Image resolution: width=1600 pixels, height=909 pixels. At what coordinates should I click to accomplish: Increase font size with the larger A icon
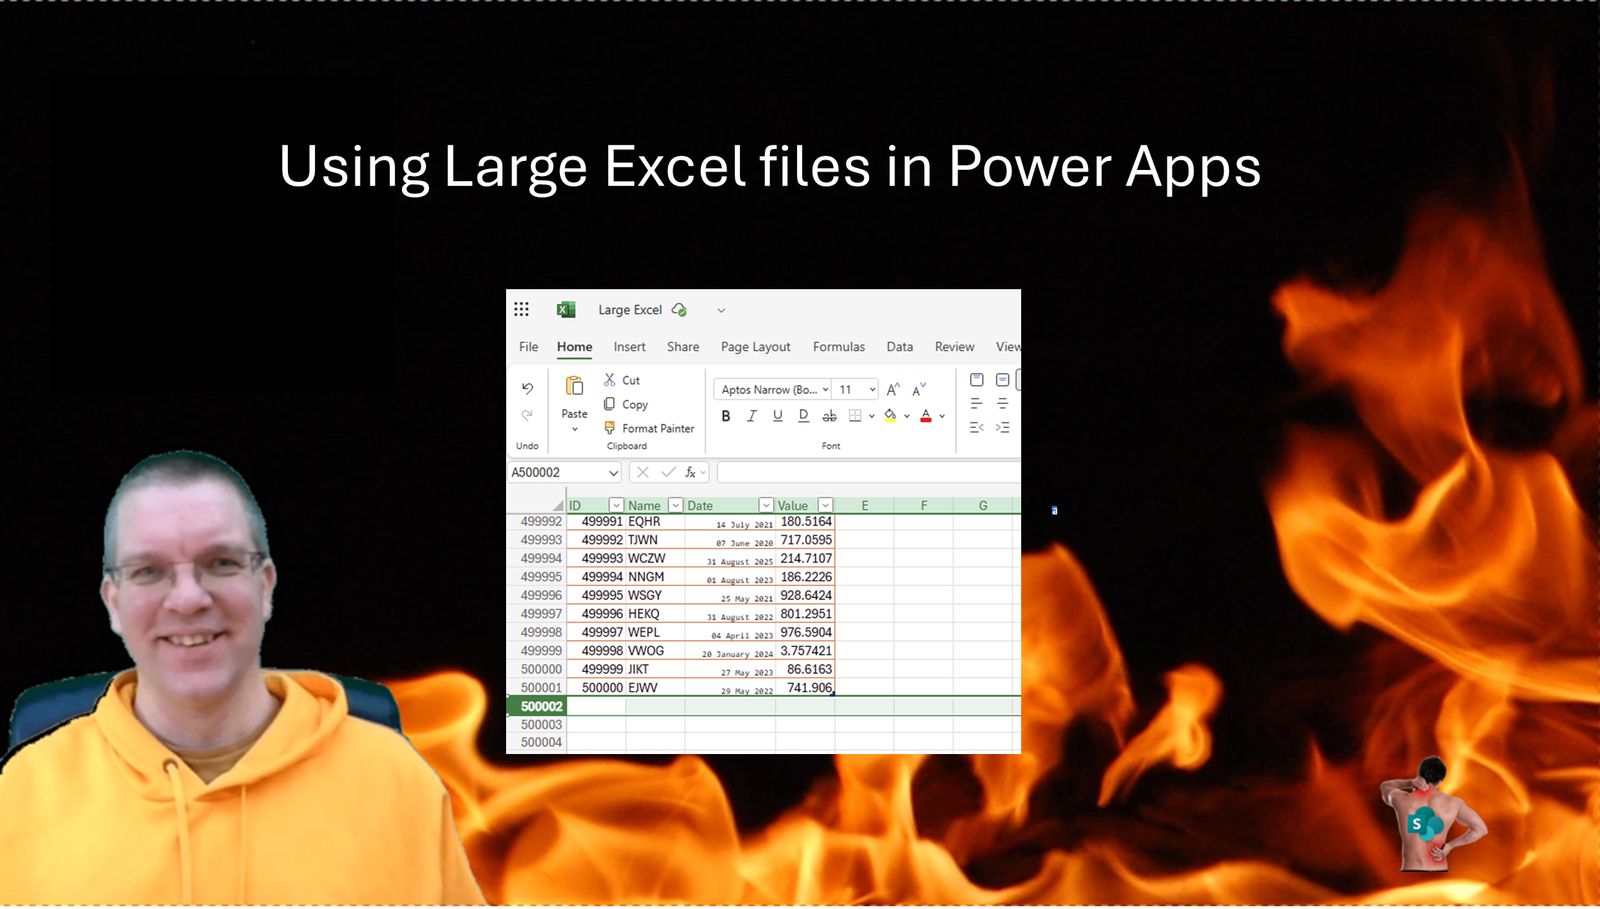coord(893,389)
